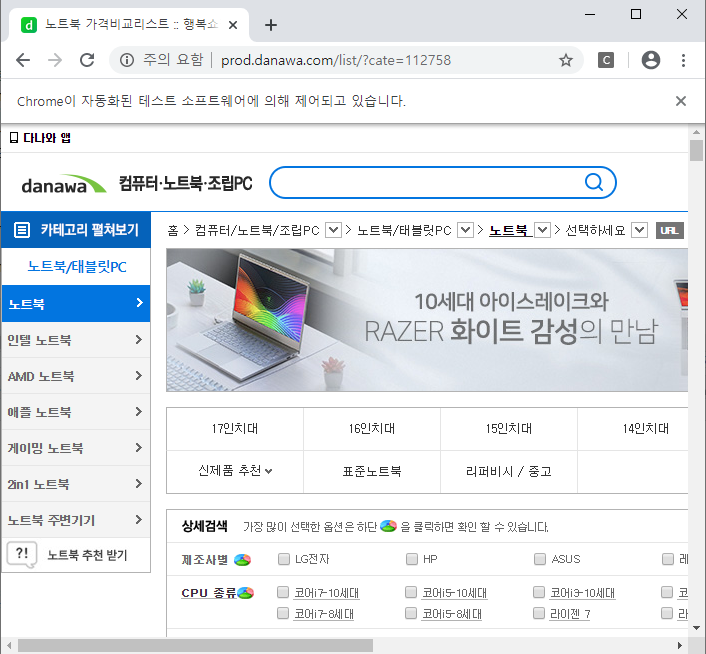
Task: Tick the 코어i5-10세대 checkbox
Action: 411,592
